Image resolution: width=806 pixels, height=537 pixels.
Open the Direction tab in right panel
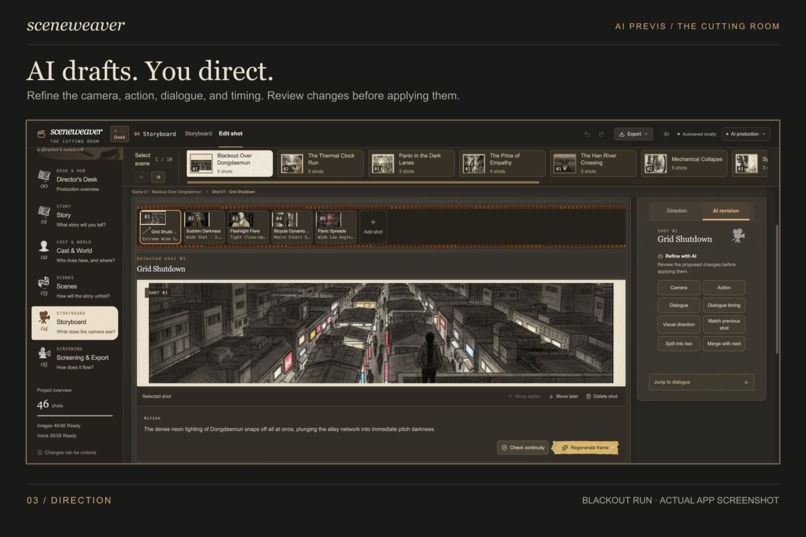676,211
